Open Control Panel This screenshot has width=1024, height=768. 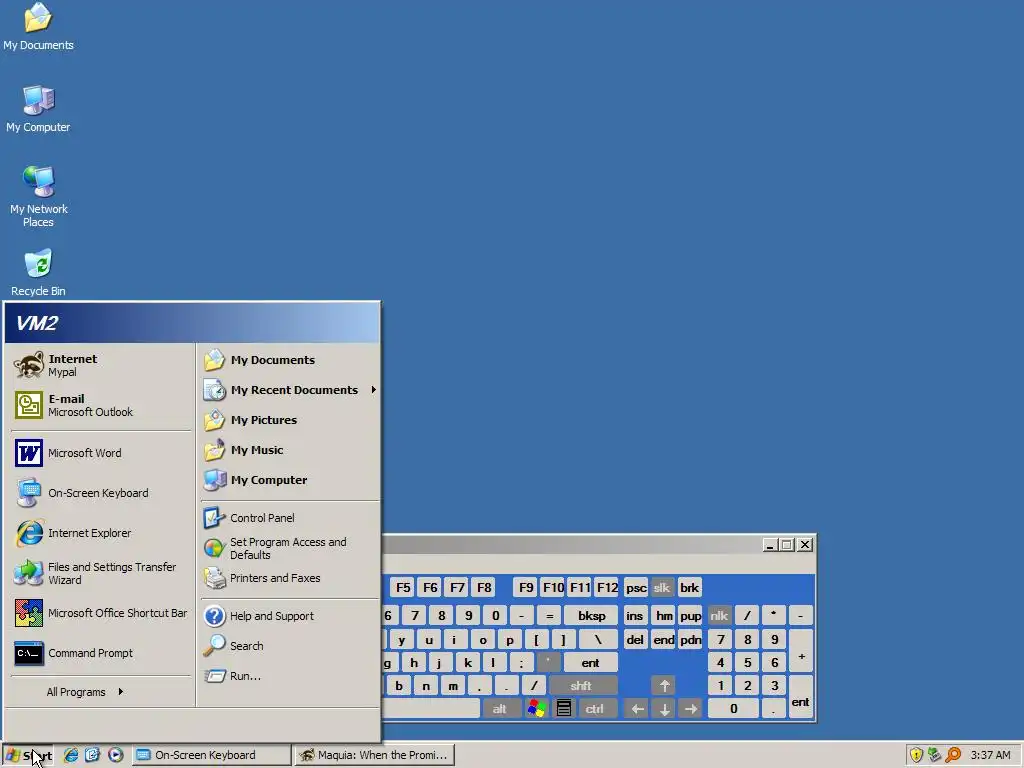[290, 518]
